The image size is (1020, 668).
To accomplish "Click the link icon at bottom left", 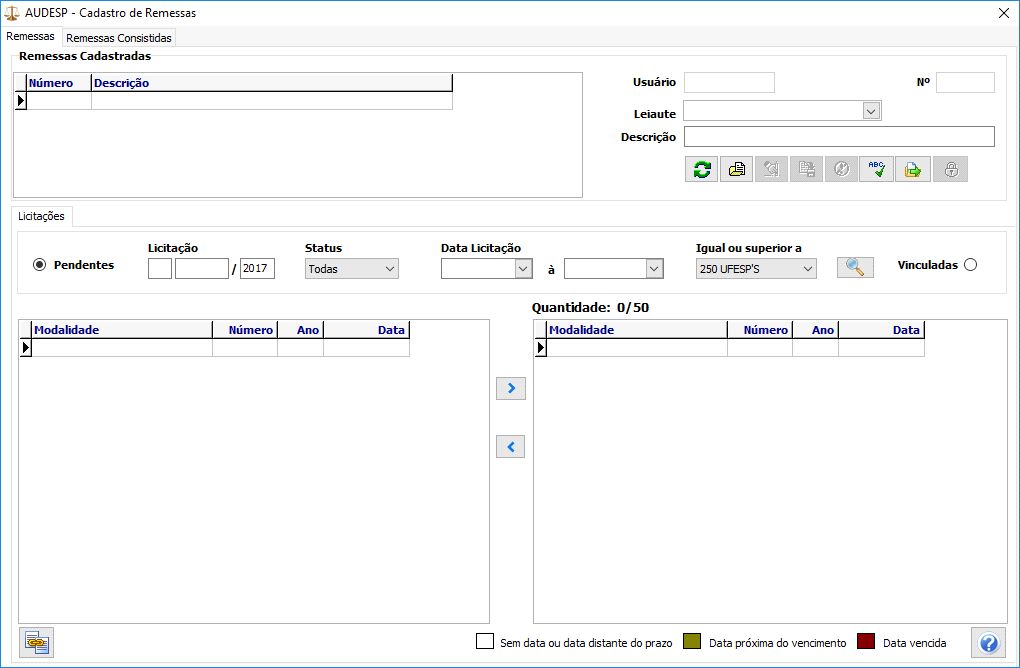I will click(x=37, y=642).
